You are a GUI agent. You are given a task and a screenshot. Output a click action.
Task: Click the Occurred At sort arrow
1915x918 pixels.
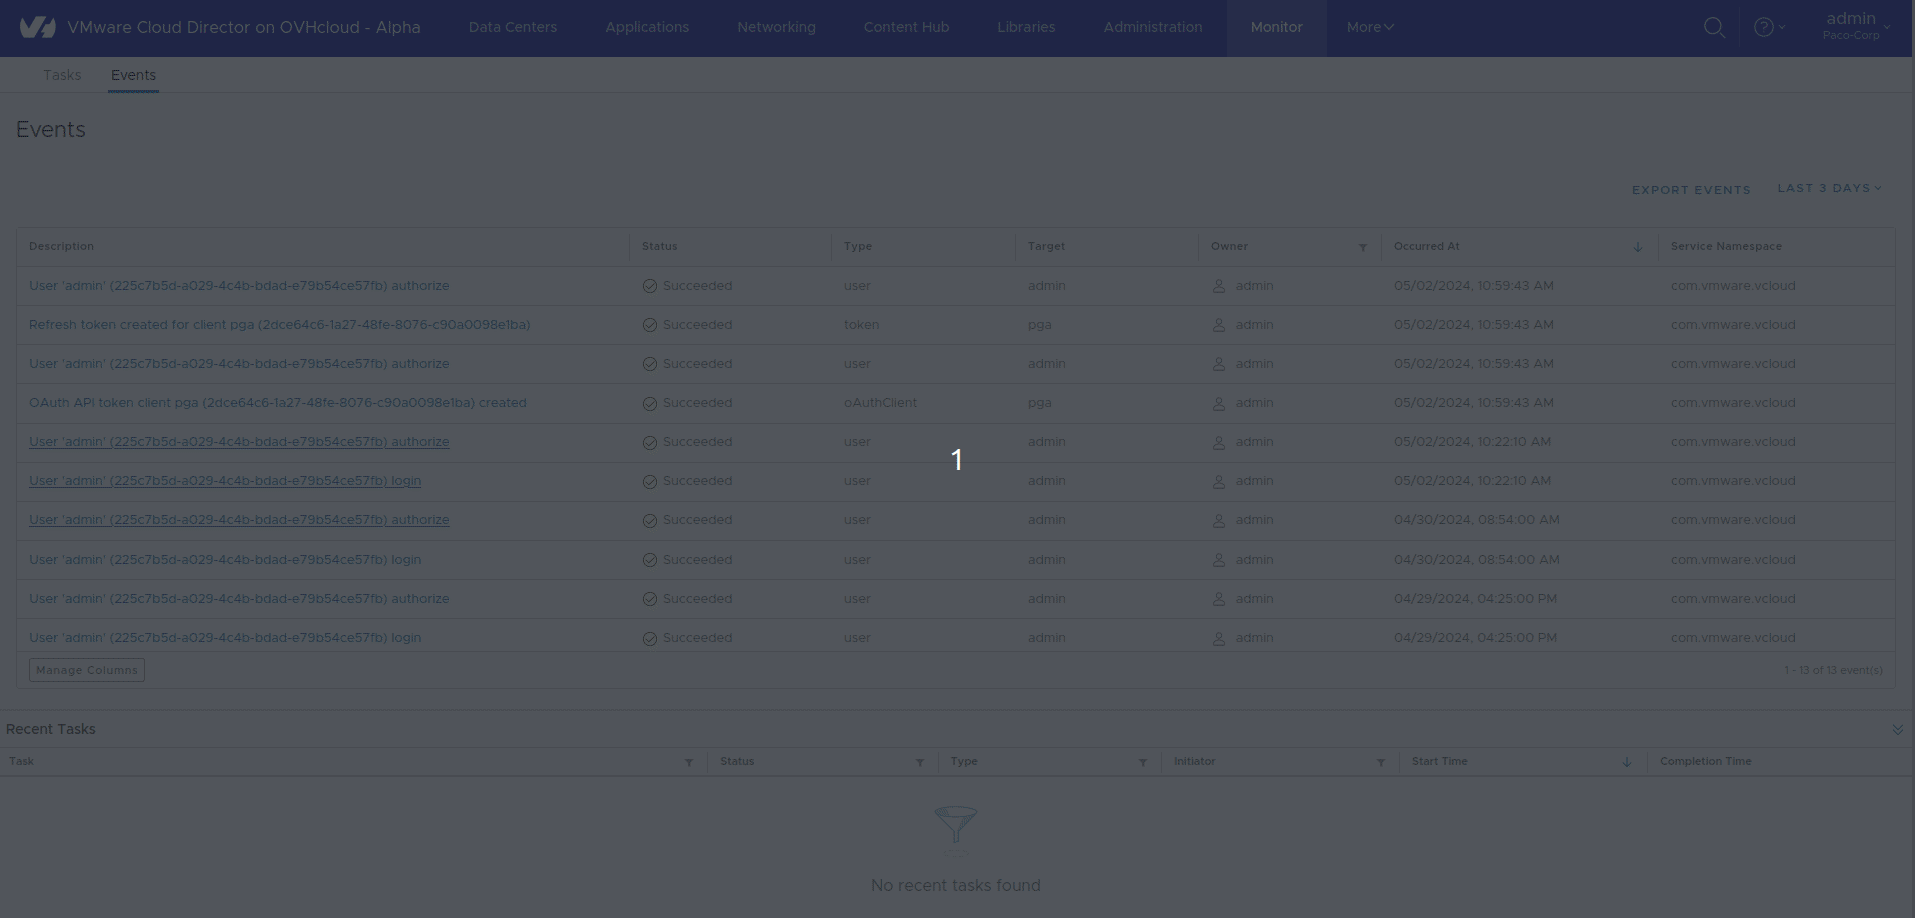pos(1637,246)
